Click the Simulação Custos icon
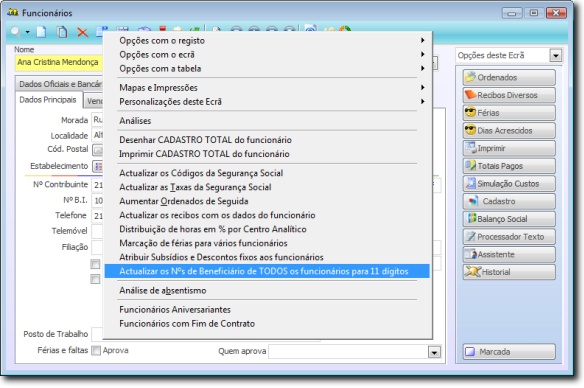The image size is (584, 388). point(471,183)
